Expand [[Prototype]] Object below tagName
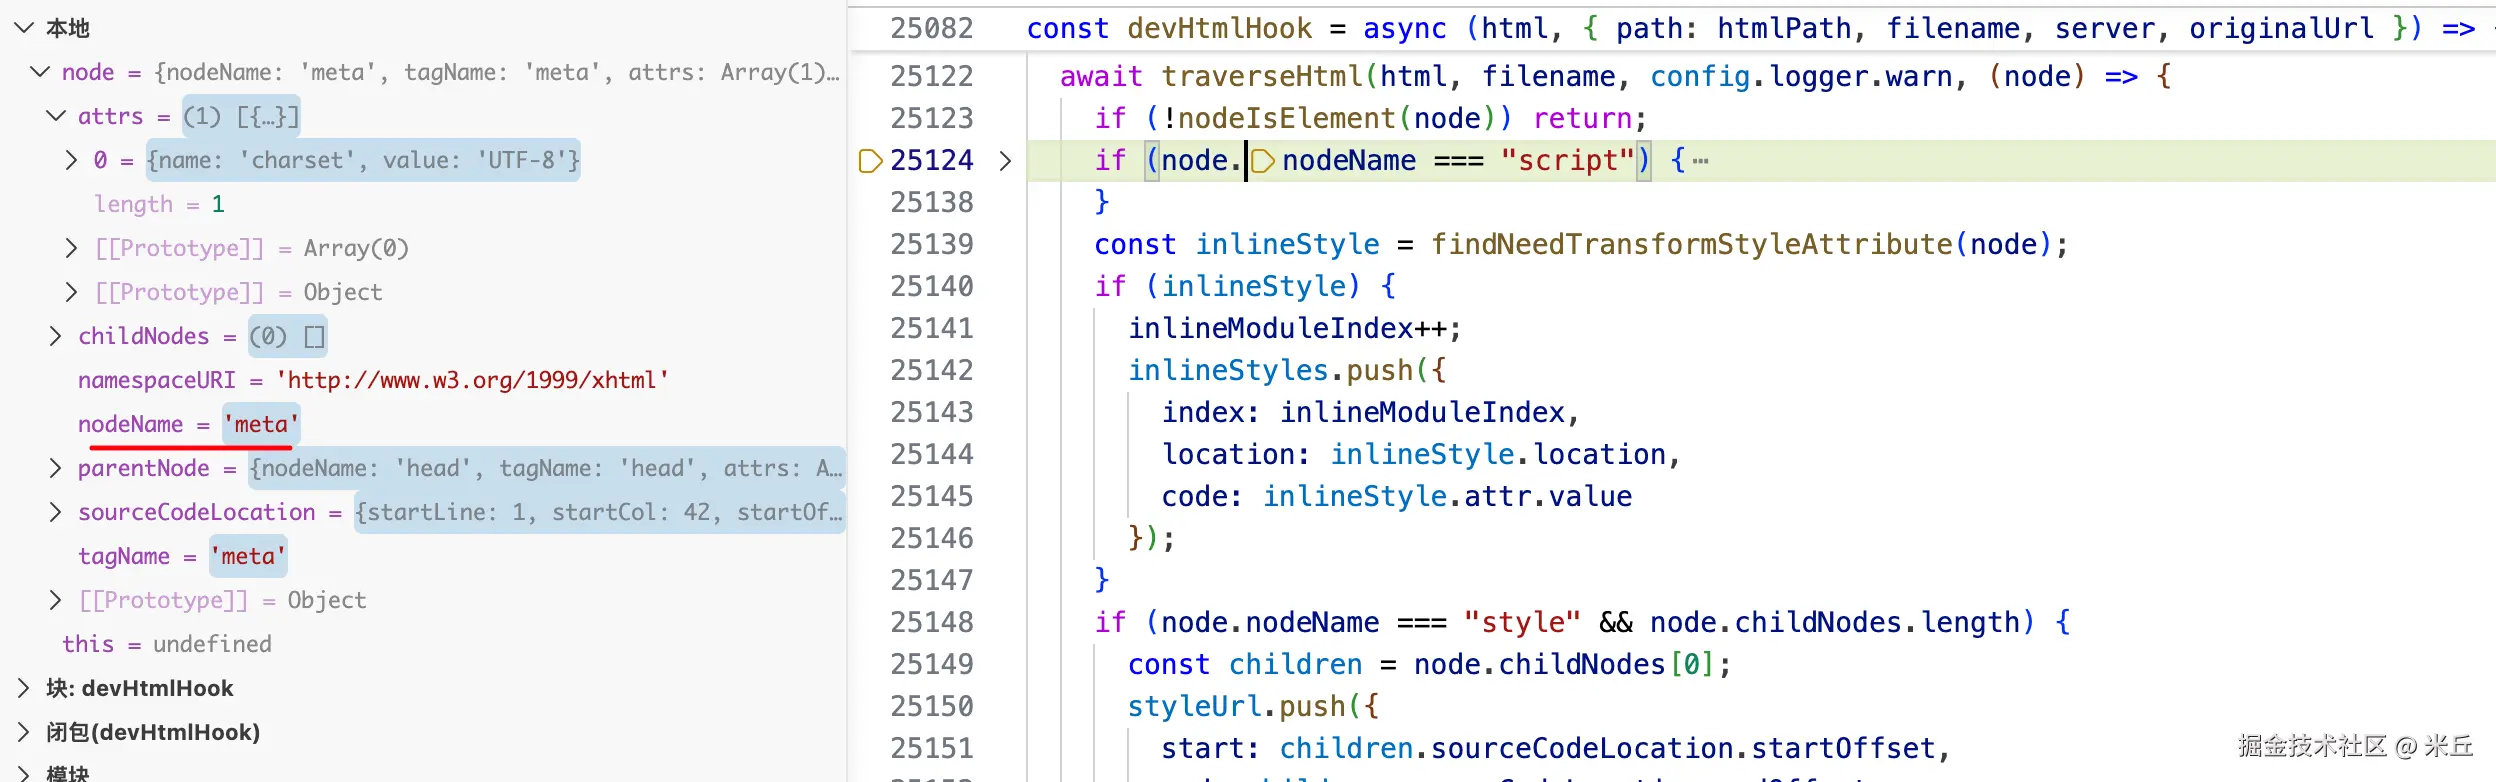The image size is (2496, 782). (55, 600)
